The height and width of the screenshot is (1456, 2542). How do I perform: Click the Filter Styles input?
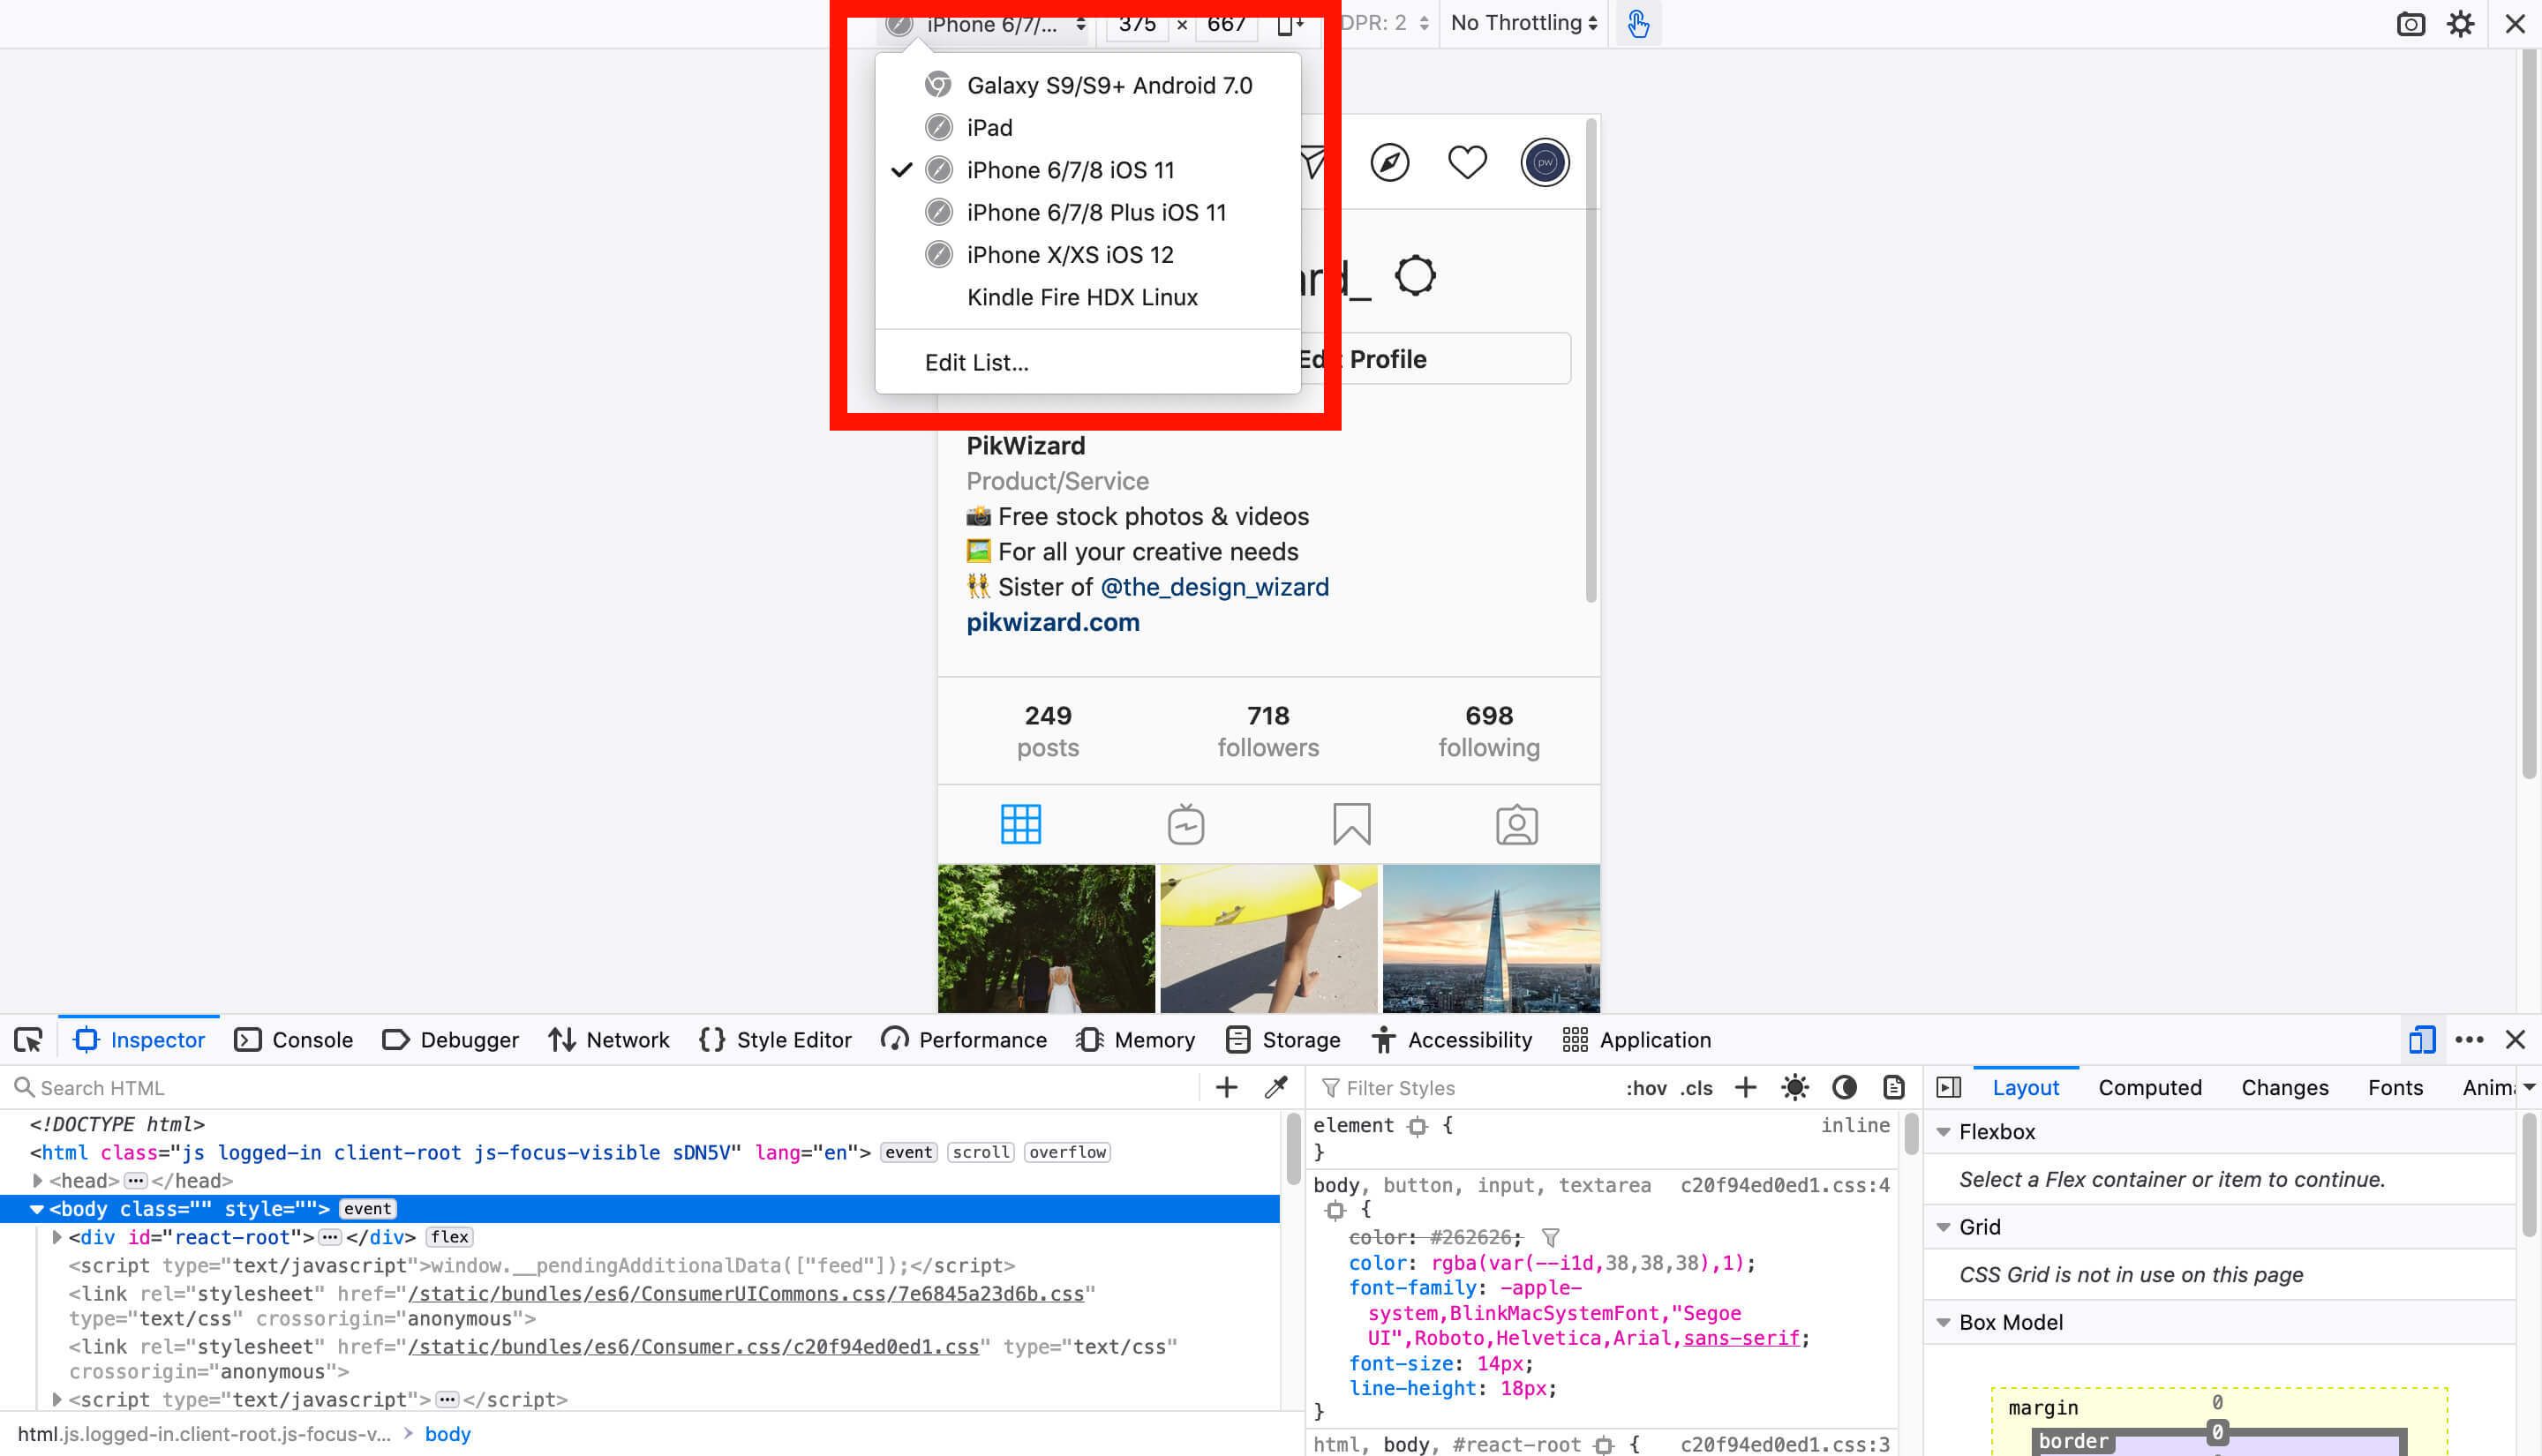(1460, 1088)
